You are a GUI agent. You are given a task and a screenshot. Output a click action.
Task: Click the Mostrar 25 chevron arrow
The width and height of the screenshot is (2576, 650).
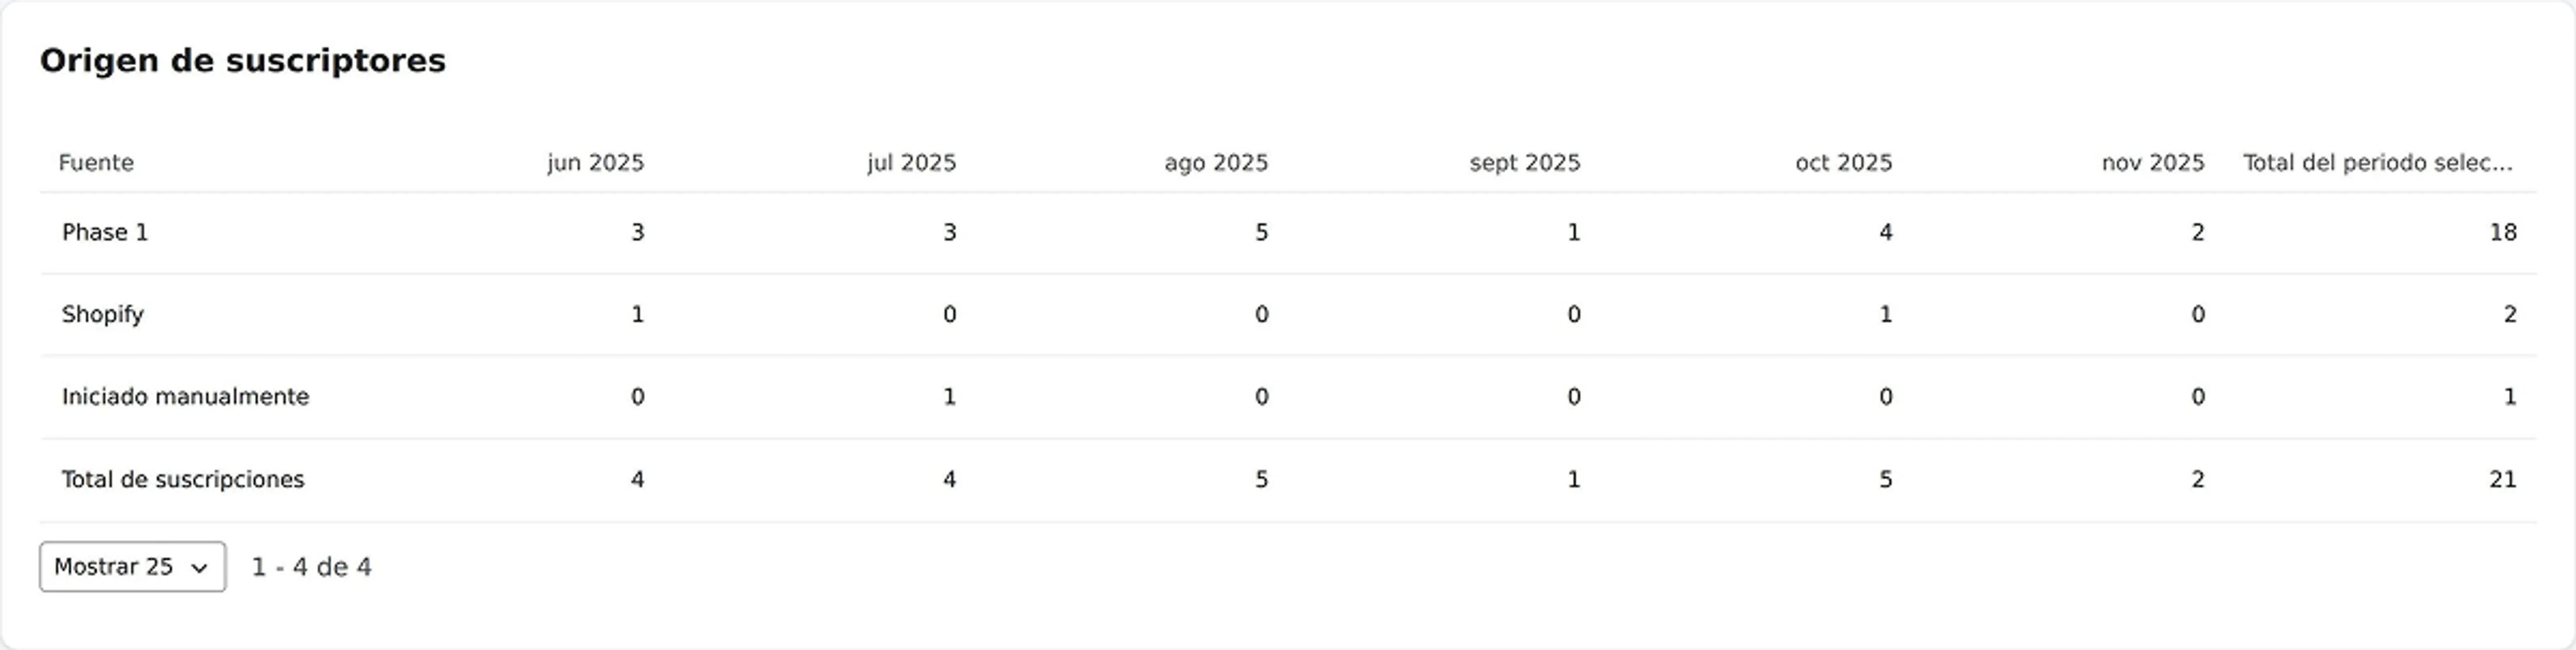(196, 567)
